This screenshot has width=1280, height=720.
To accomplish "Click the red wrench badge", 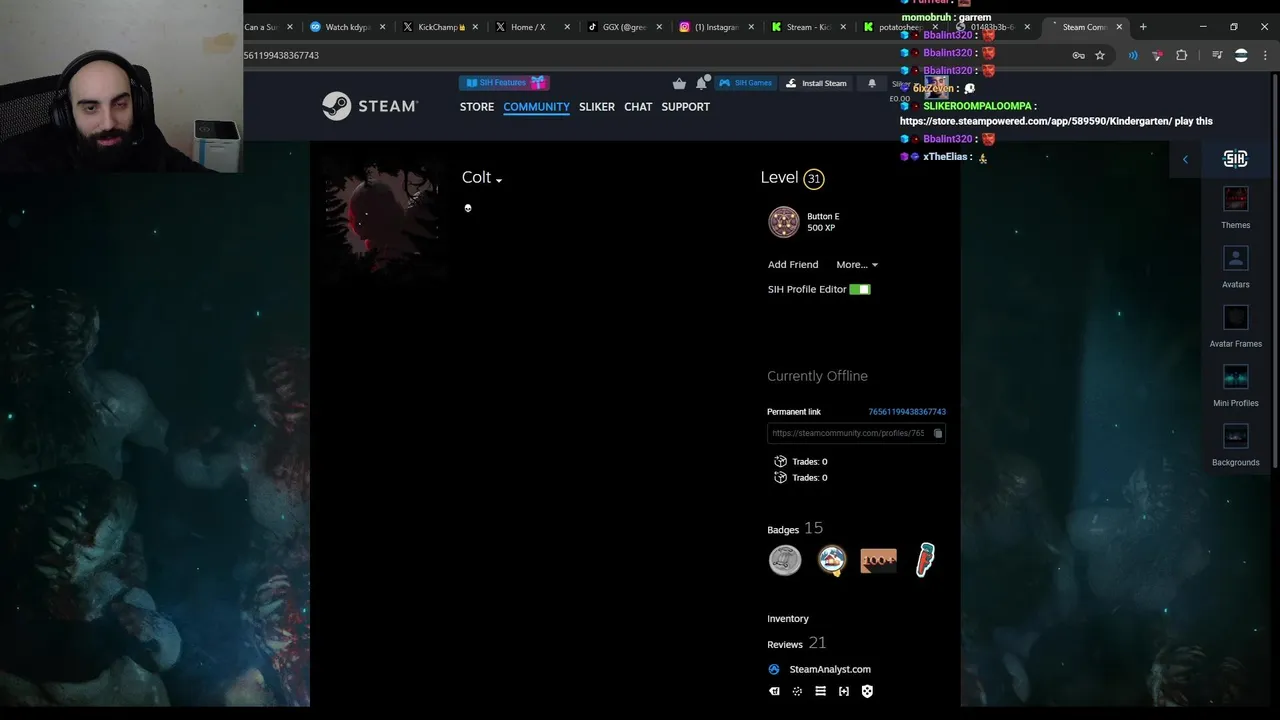I will [926, 560].
